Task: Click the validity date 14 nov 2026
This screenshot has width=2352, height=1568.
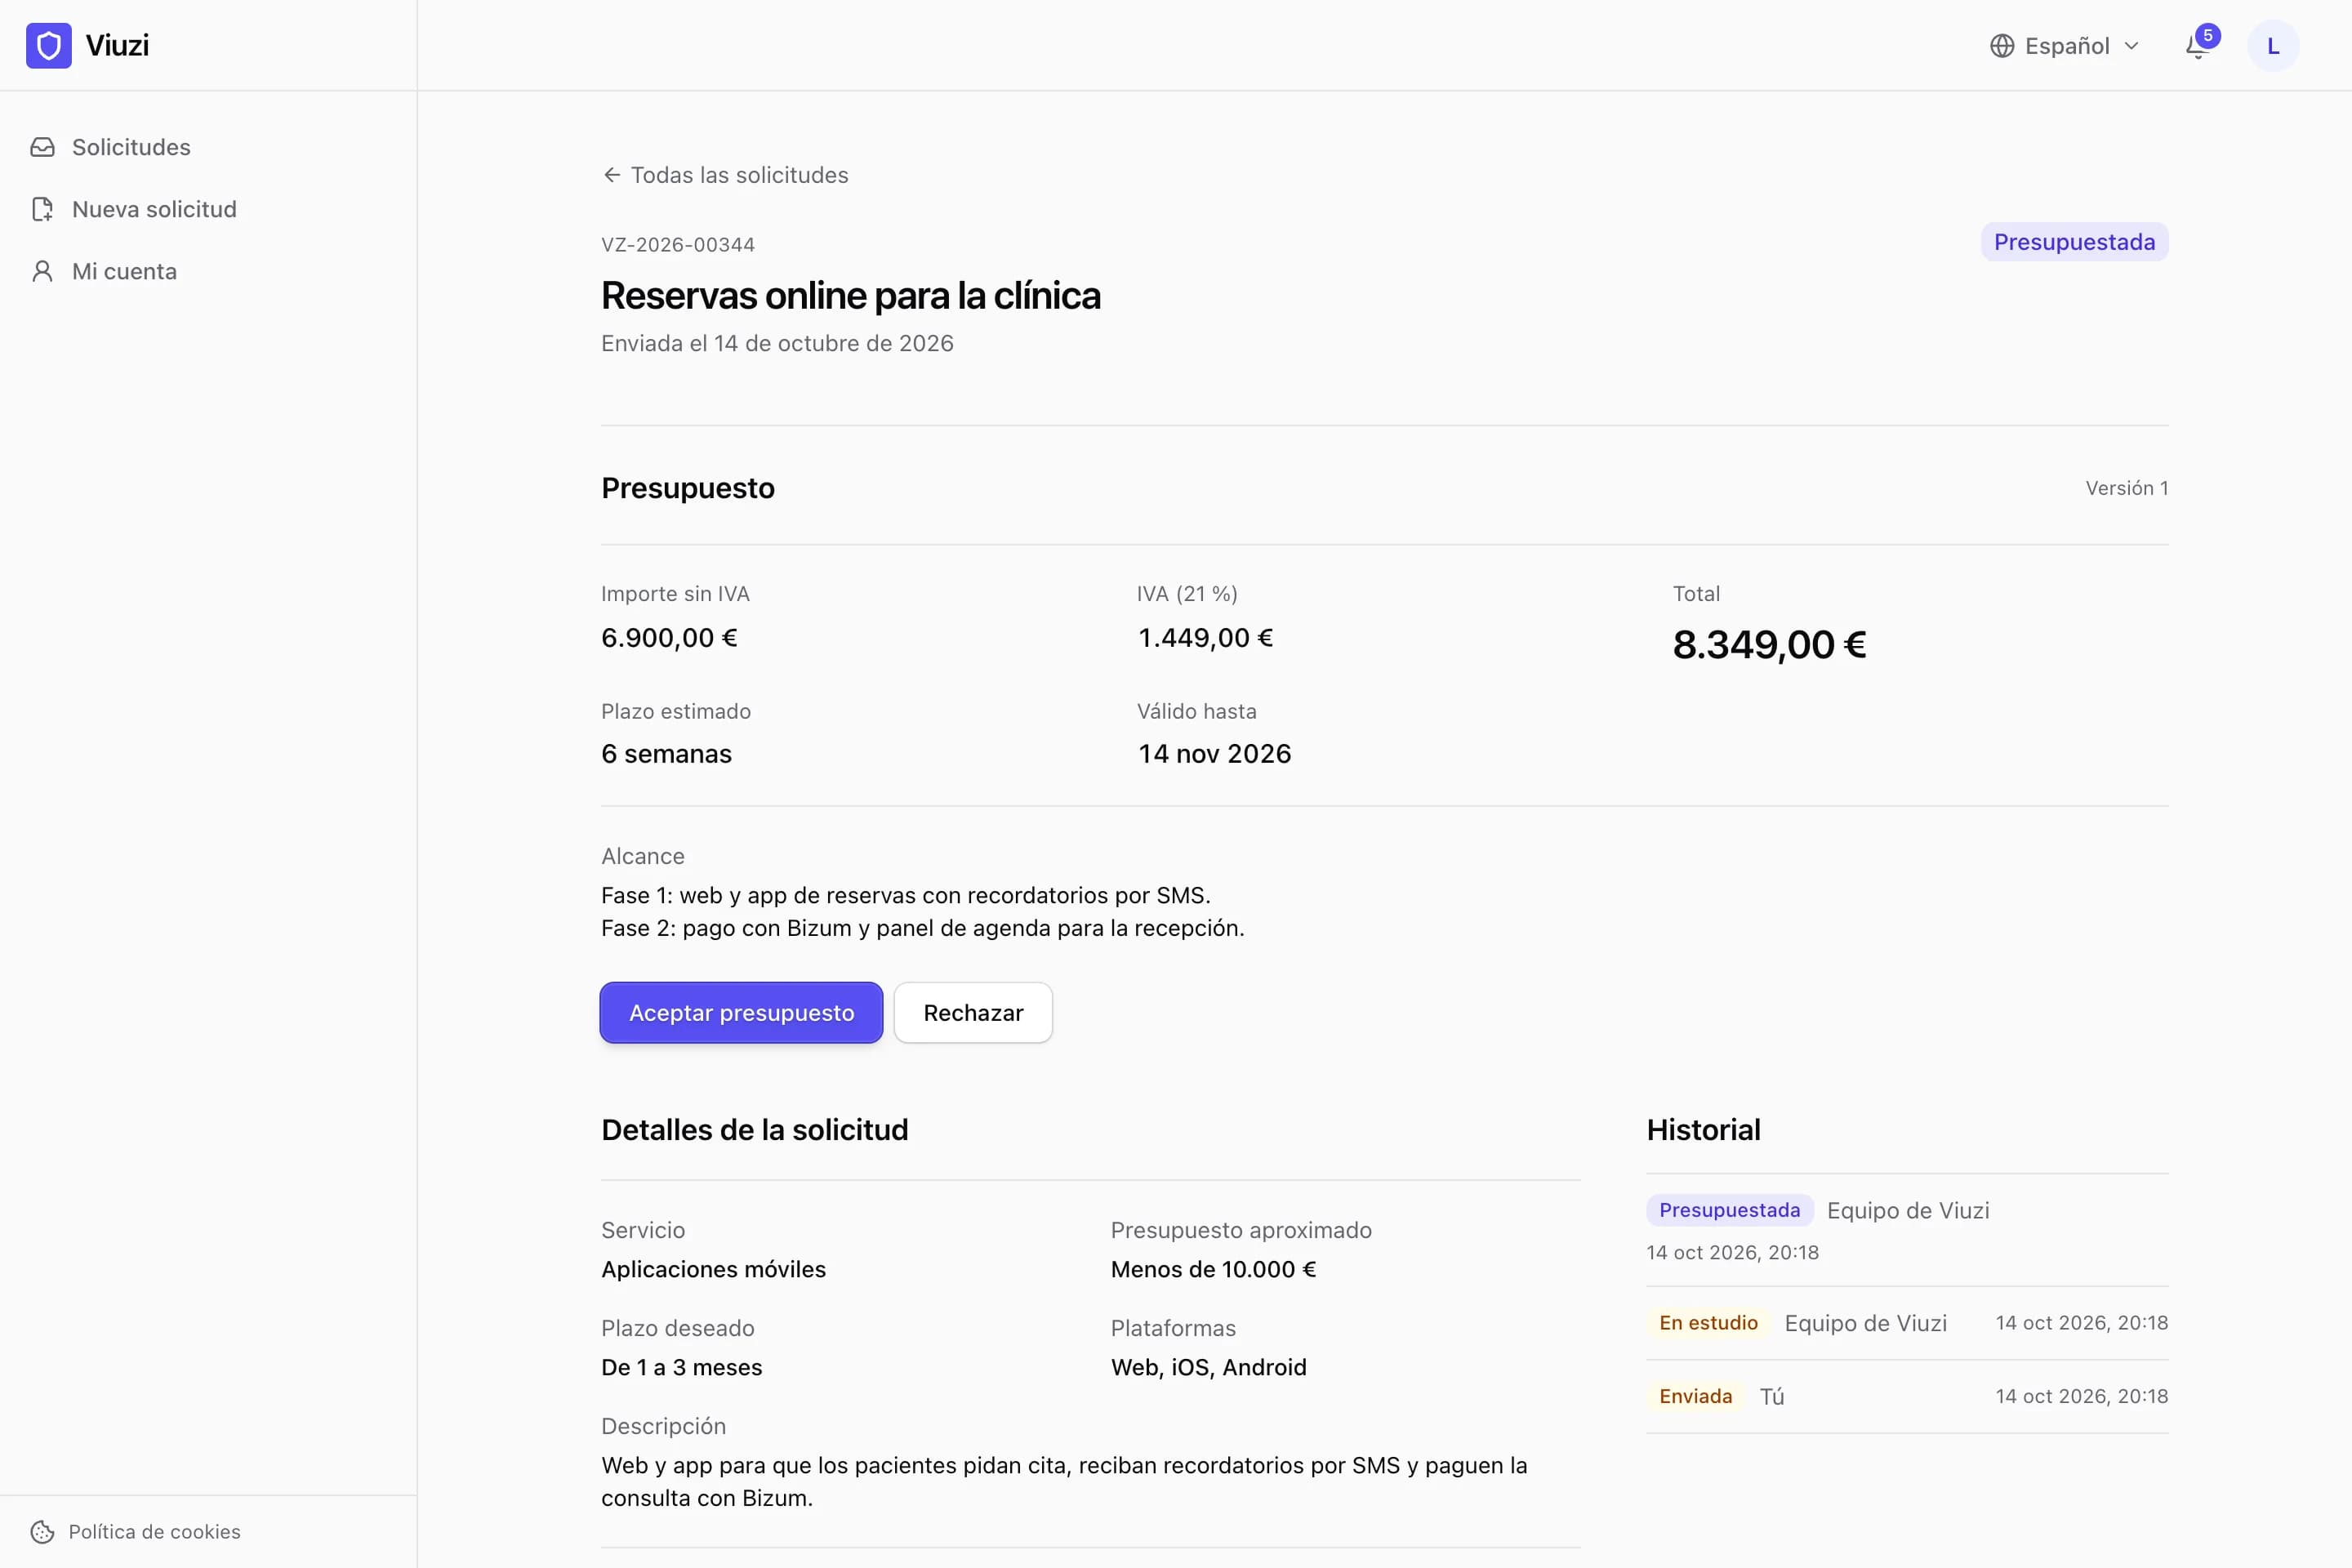Action: click(x=1214, y=754)
